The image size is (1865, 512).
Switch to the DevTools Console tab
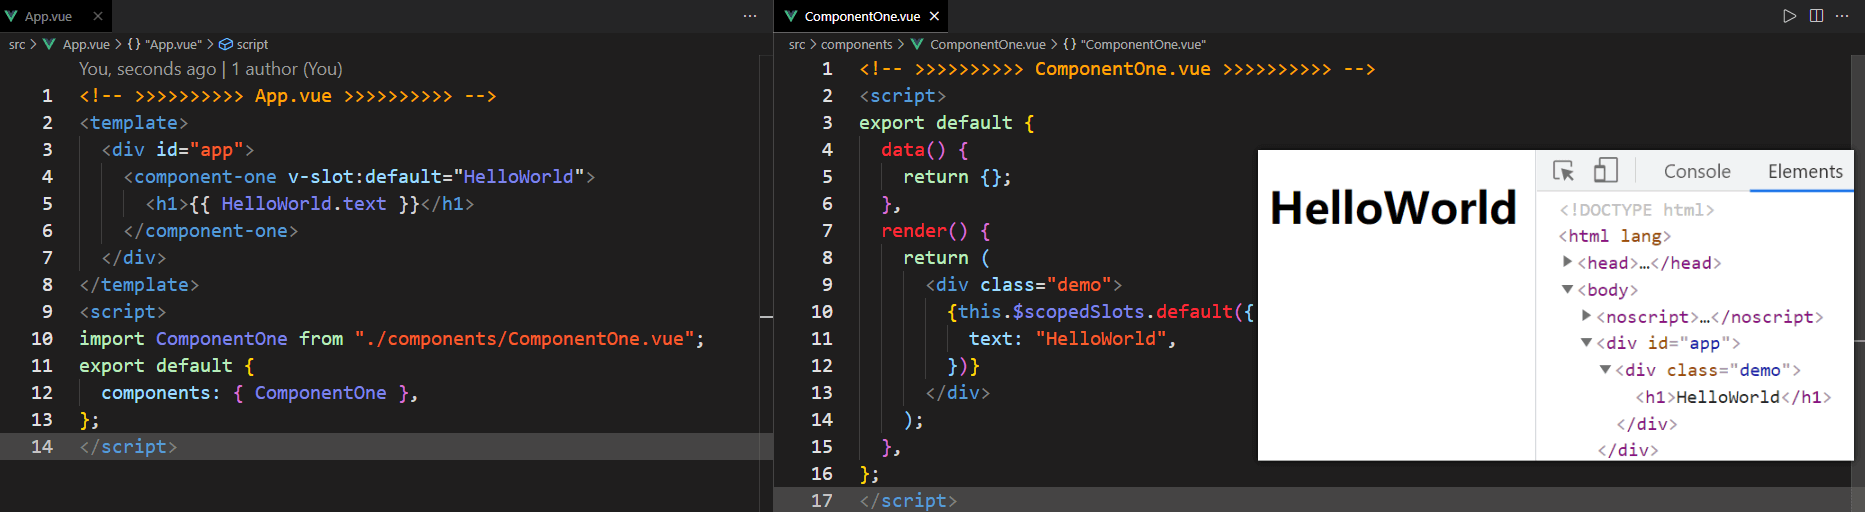coord(1697,172)
